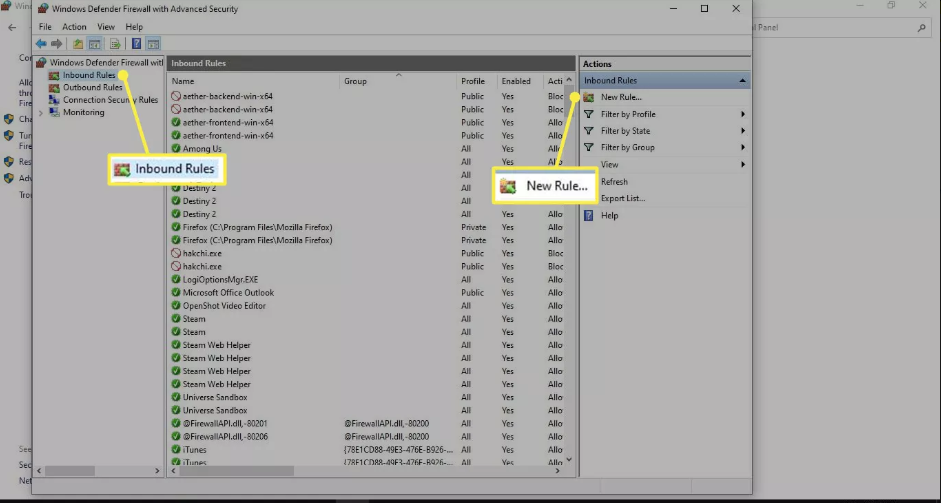Toggle the Show/Hide Console Tree toolbar icon
Screen dimensions: 941x503
[x=94, y=44]
